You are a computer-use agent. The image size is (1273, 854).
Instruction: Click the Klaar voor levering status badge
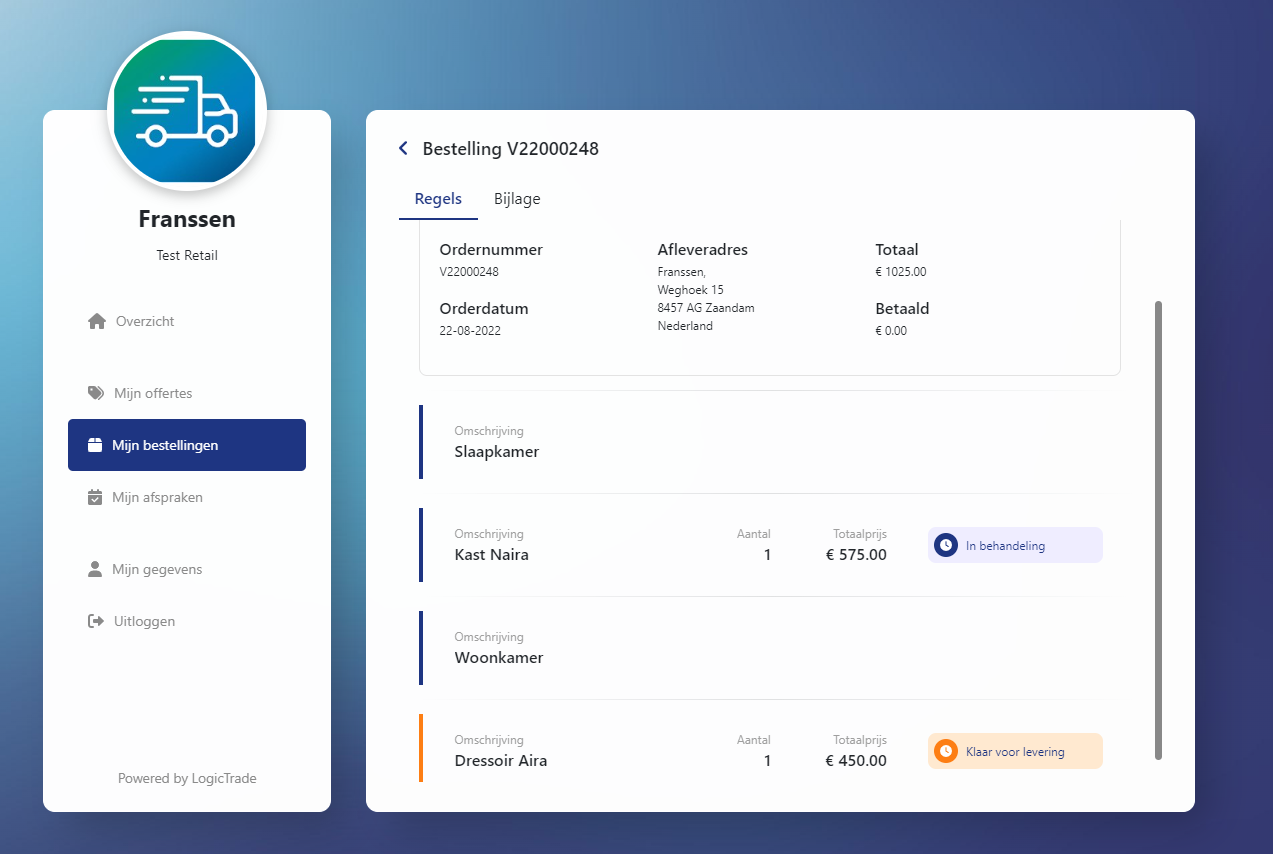[x=1015, y=751]
